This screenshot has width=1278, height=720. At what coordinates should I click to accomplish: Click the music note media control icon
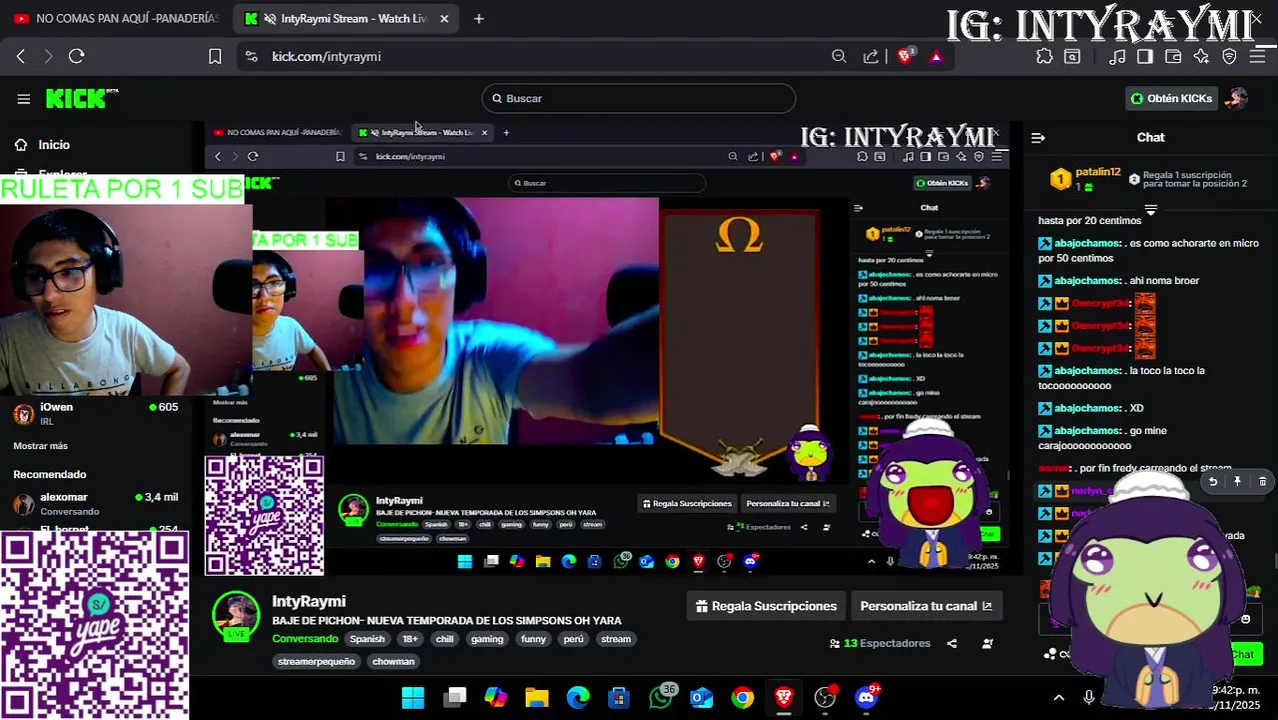1118,56
